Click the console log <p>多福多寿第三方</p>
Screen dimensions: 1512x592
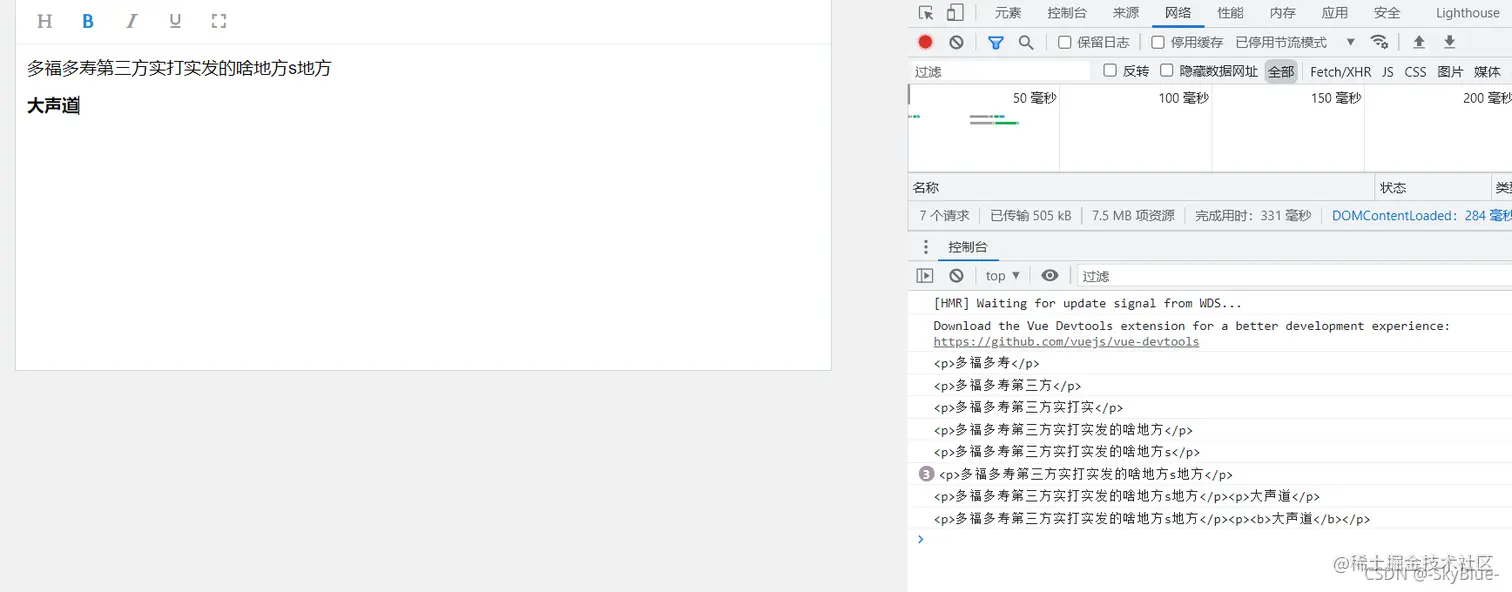coord(1007,385)
